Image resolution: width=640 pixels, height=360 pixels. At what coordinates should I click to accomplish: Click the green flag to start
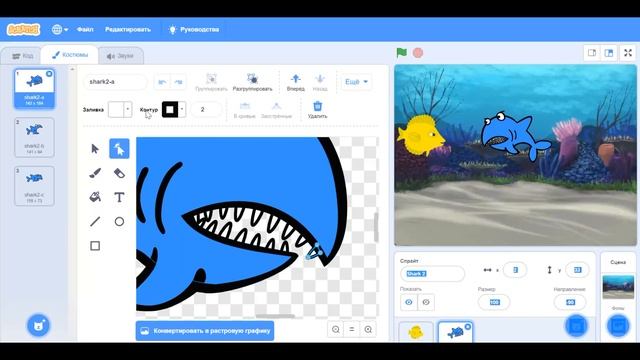(402, 53)
